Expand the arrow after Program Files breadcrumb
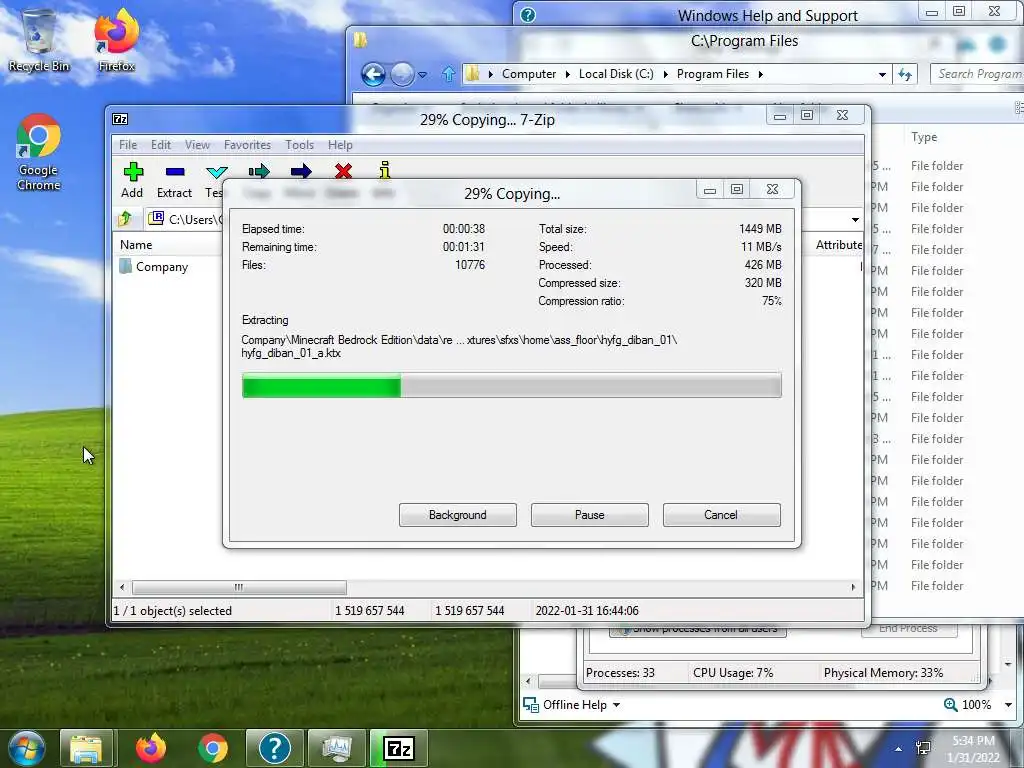Viewport: 1024px width, 768px height. [761, 74]
